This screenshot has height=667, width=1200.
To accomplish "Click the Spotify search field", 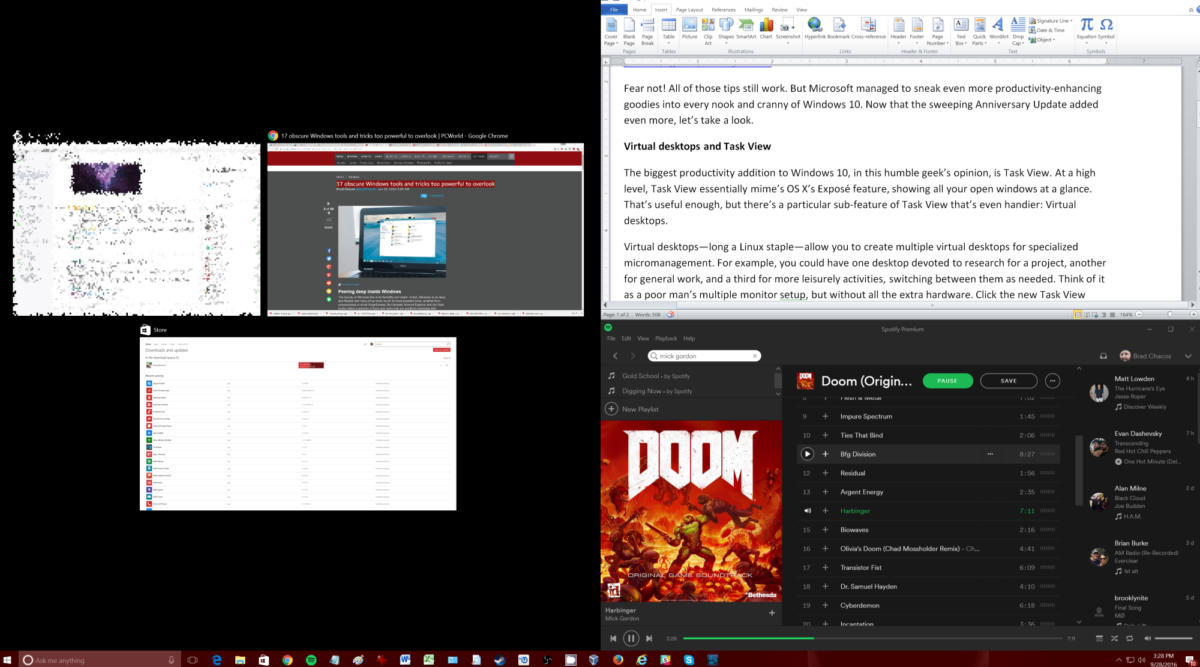I will [704, 356].
